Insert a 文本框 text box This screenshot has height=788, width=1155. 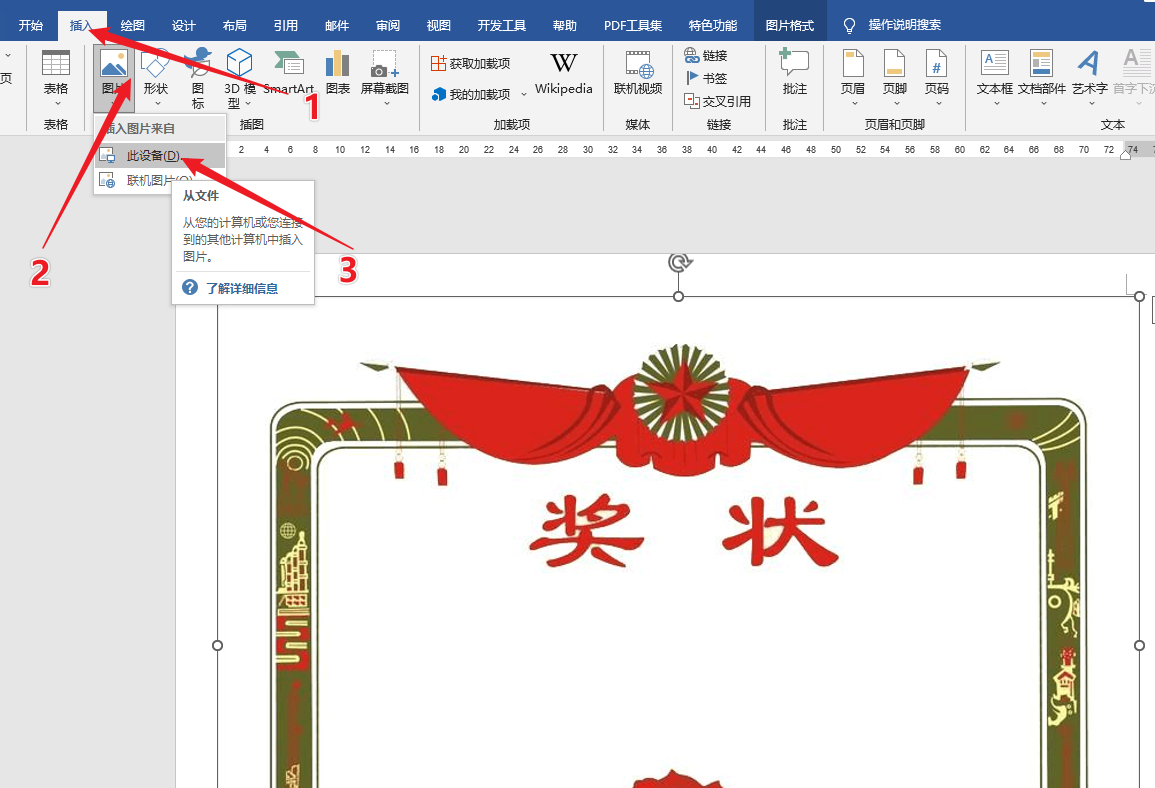point(994,77)
